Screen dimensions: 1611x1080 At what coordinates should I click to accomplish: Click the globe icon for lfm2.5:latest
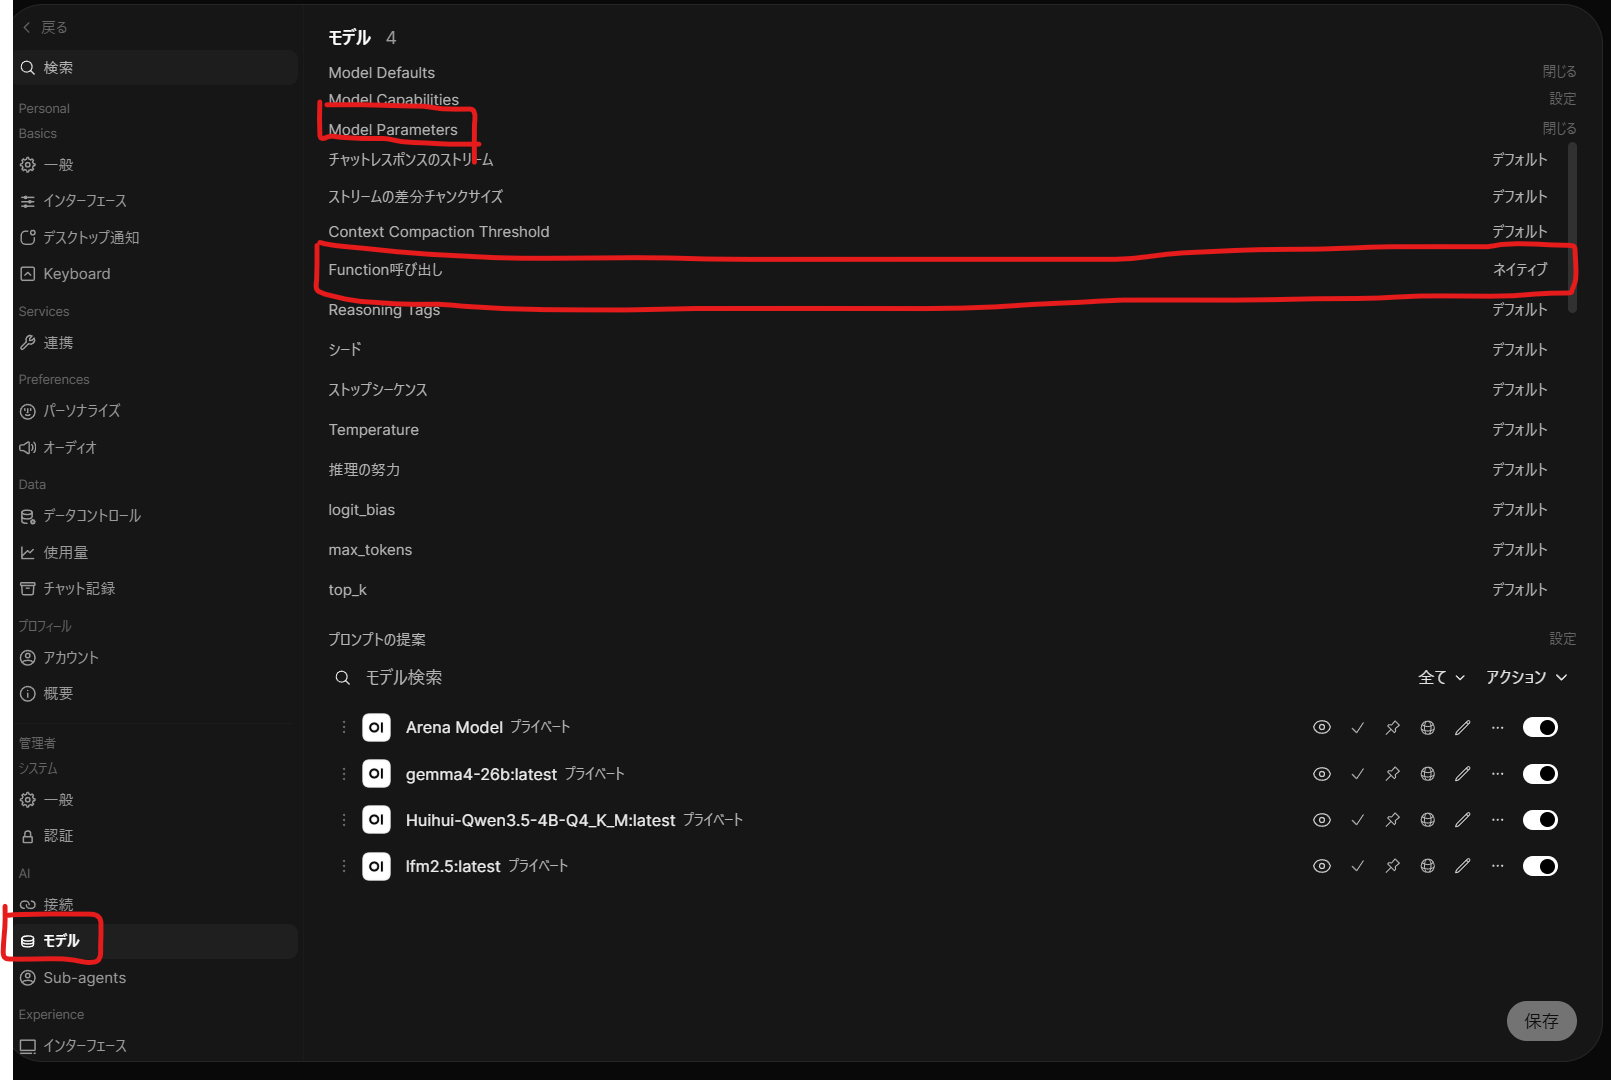coord(1427,866)
